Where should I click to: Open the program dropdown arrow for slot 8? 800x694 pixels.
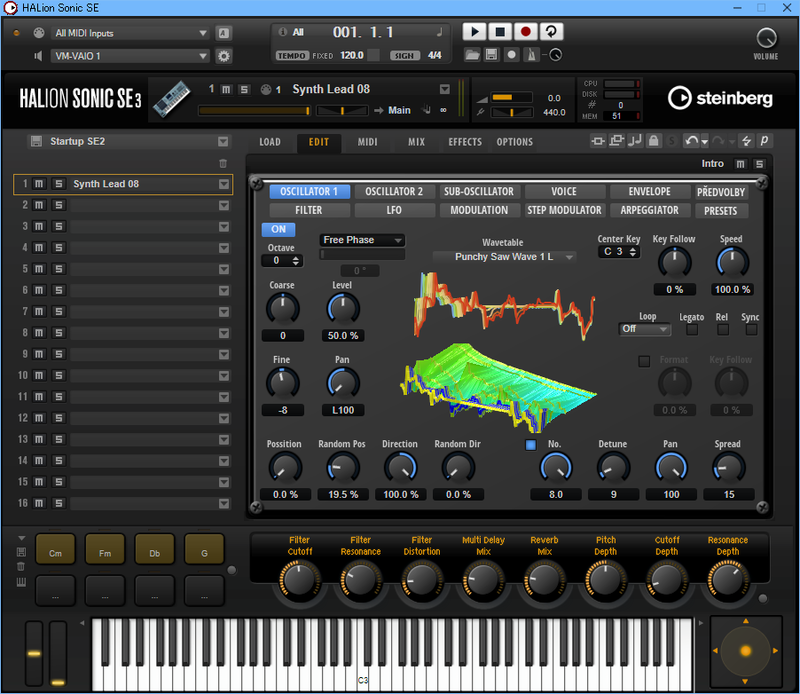(x=223, y=333)
